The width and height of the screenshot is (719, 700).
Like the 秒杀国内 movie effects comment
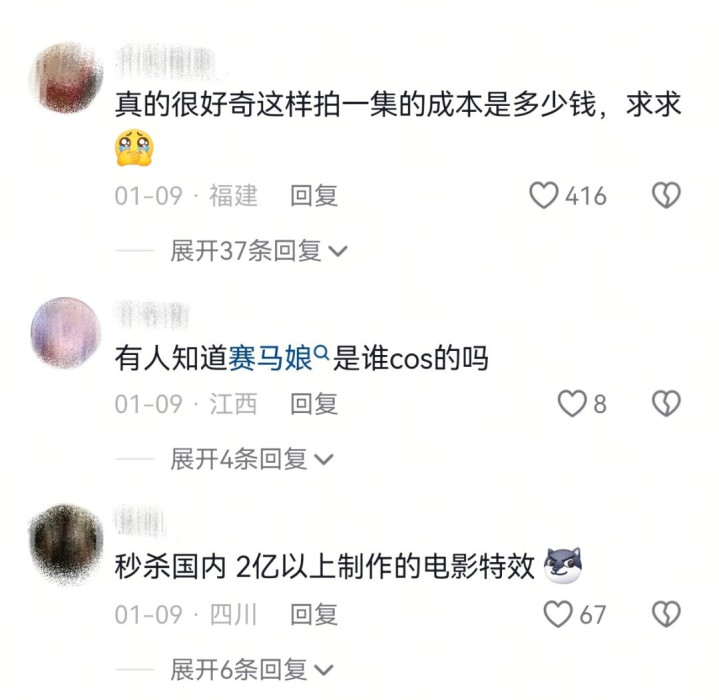(558, 614)
